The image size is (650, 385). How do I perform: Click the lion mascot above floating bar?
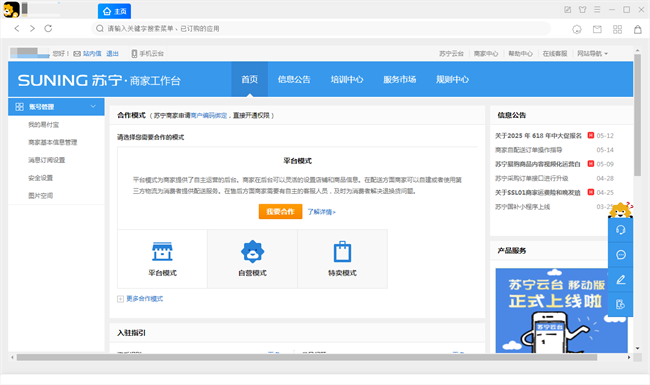point(621,210)
